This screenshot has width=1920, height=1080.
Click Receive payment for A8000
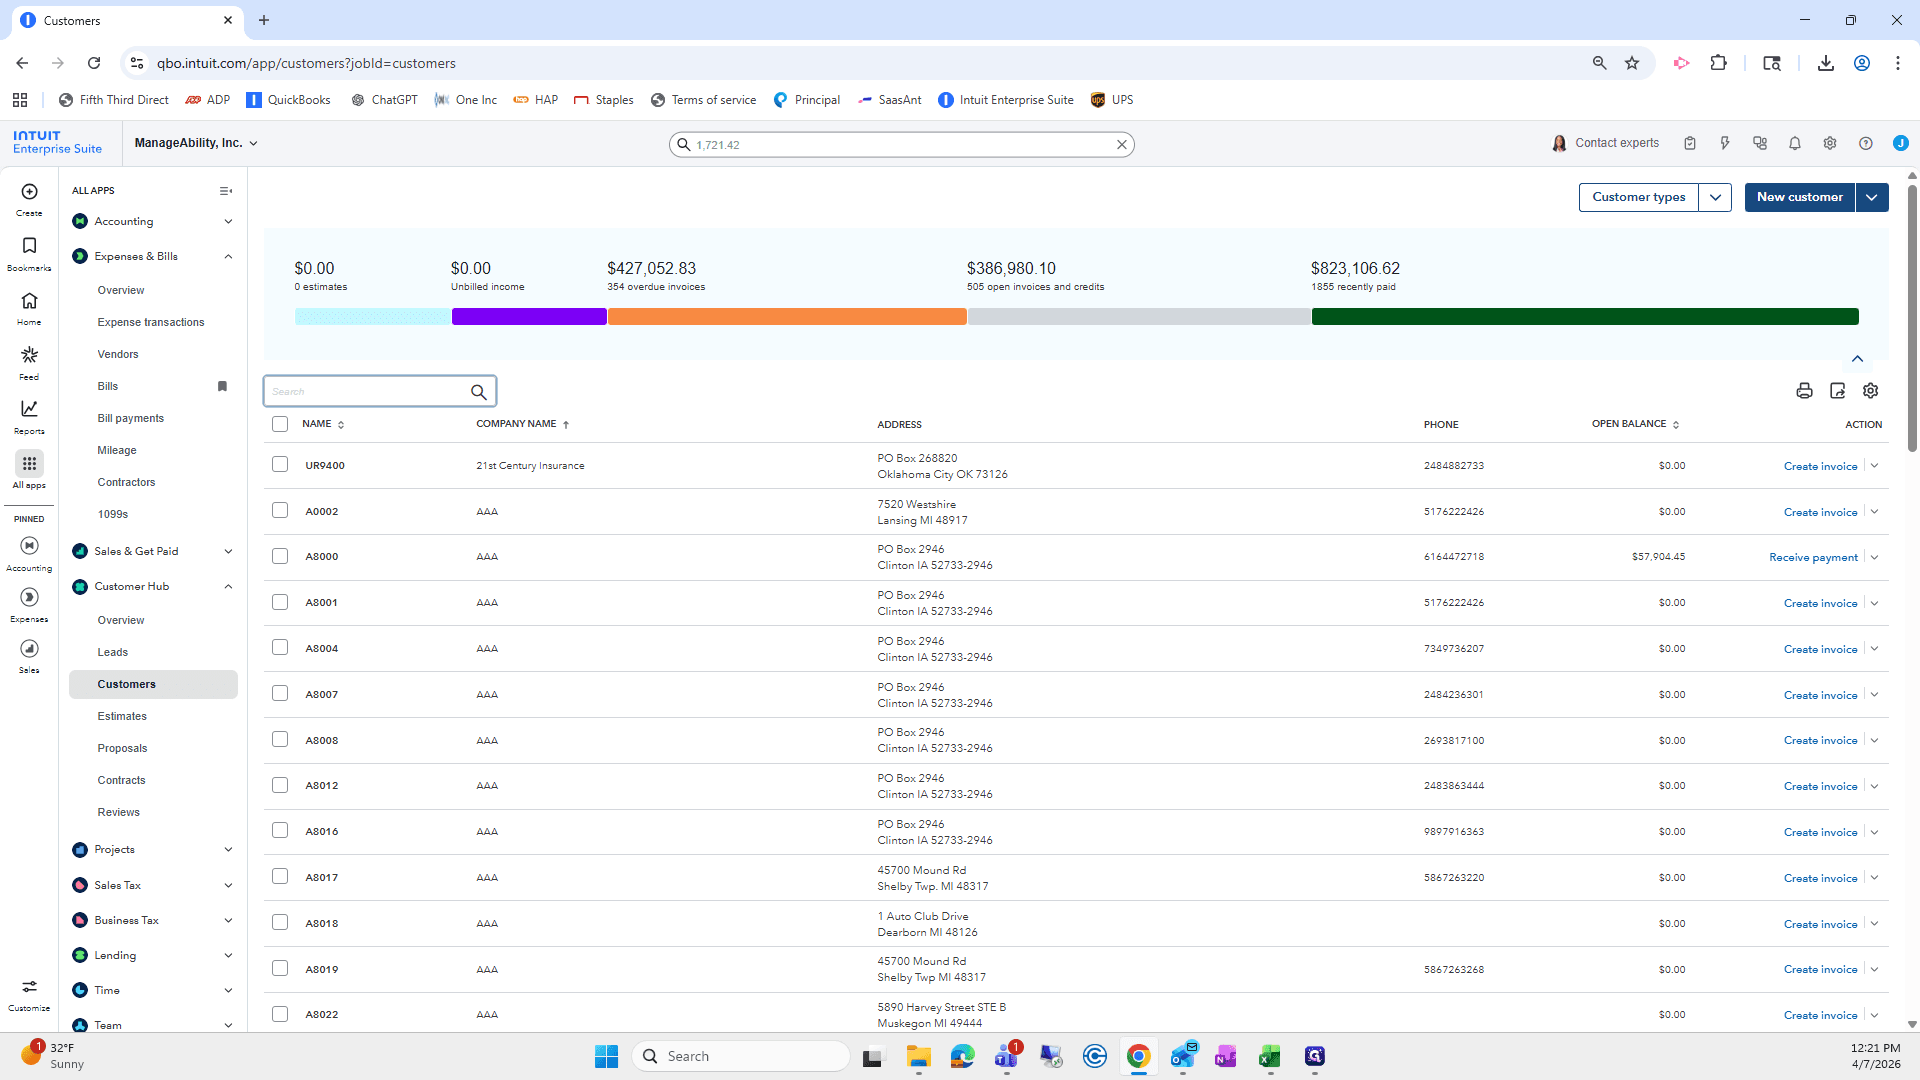[1813, 558]
